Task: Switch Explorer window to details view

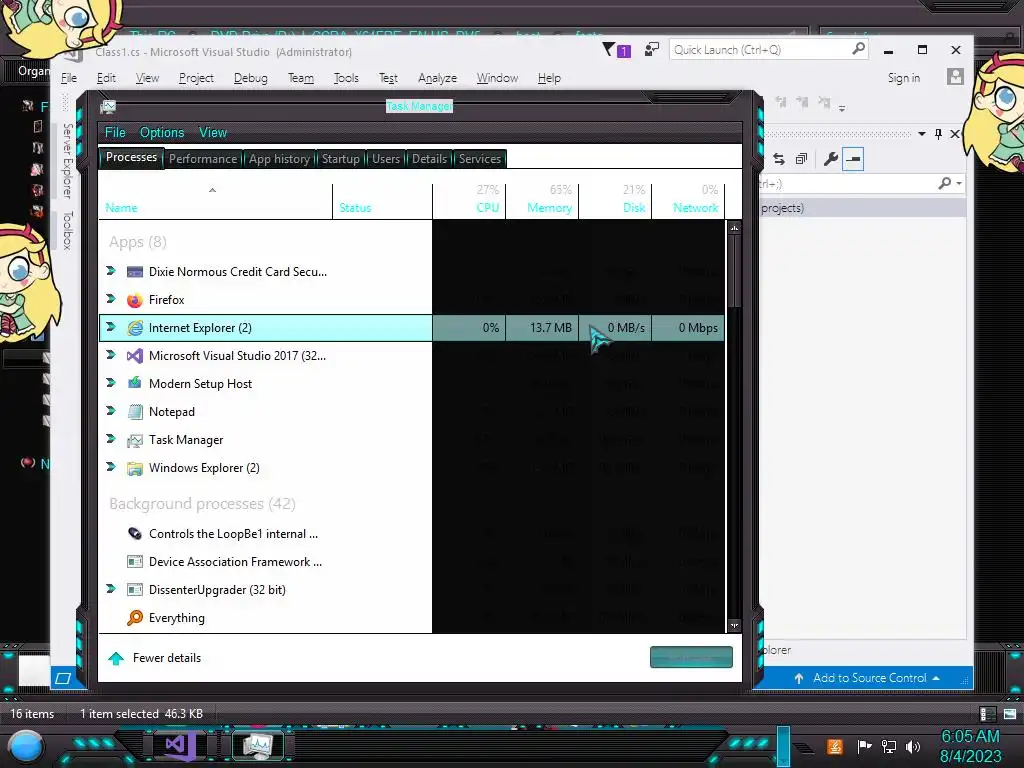Action: pos(987,714)
